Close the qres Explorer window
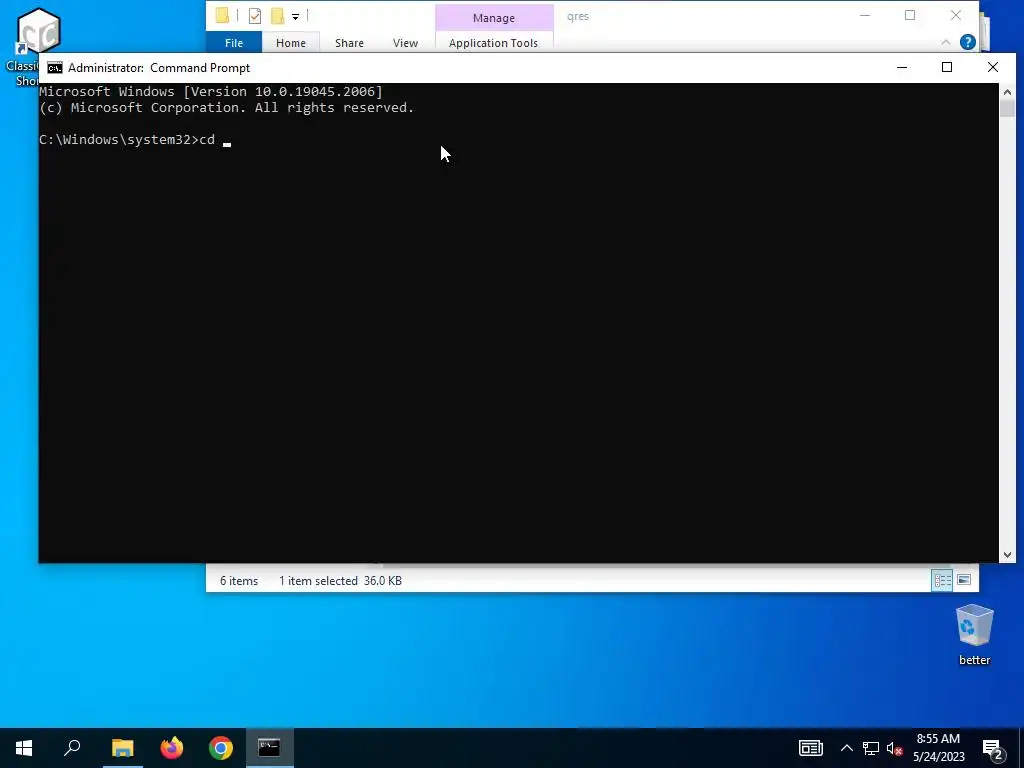This screenshot has height=768, width=1024. [x=955, y=15]
